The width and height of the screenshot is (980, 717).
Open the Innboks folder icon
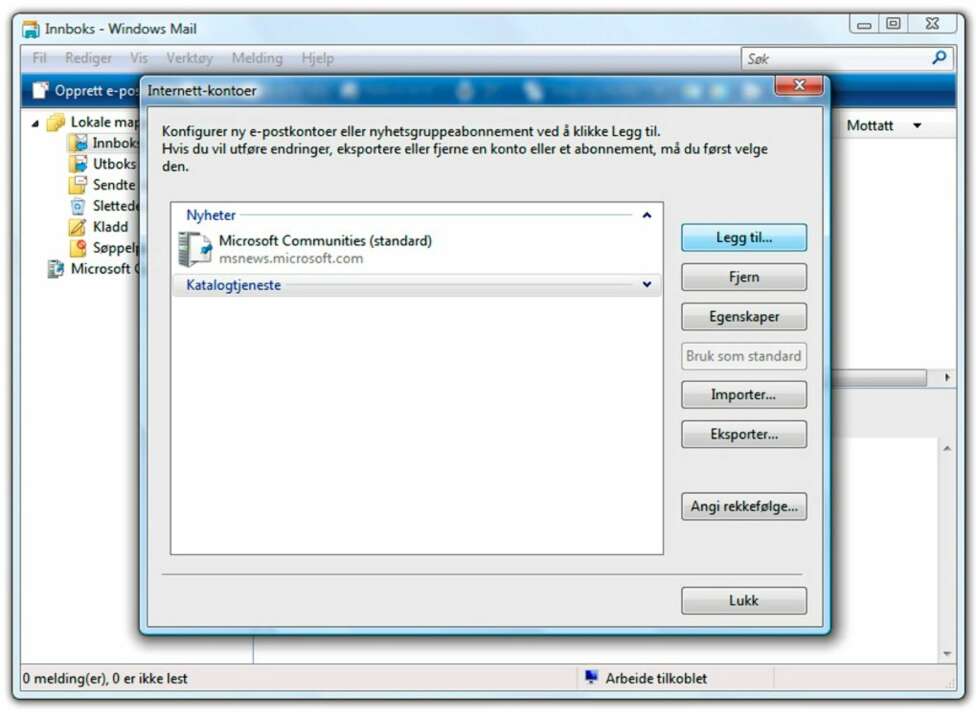pyautogui.click(x=79, y=143)
